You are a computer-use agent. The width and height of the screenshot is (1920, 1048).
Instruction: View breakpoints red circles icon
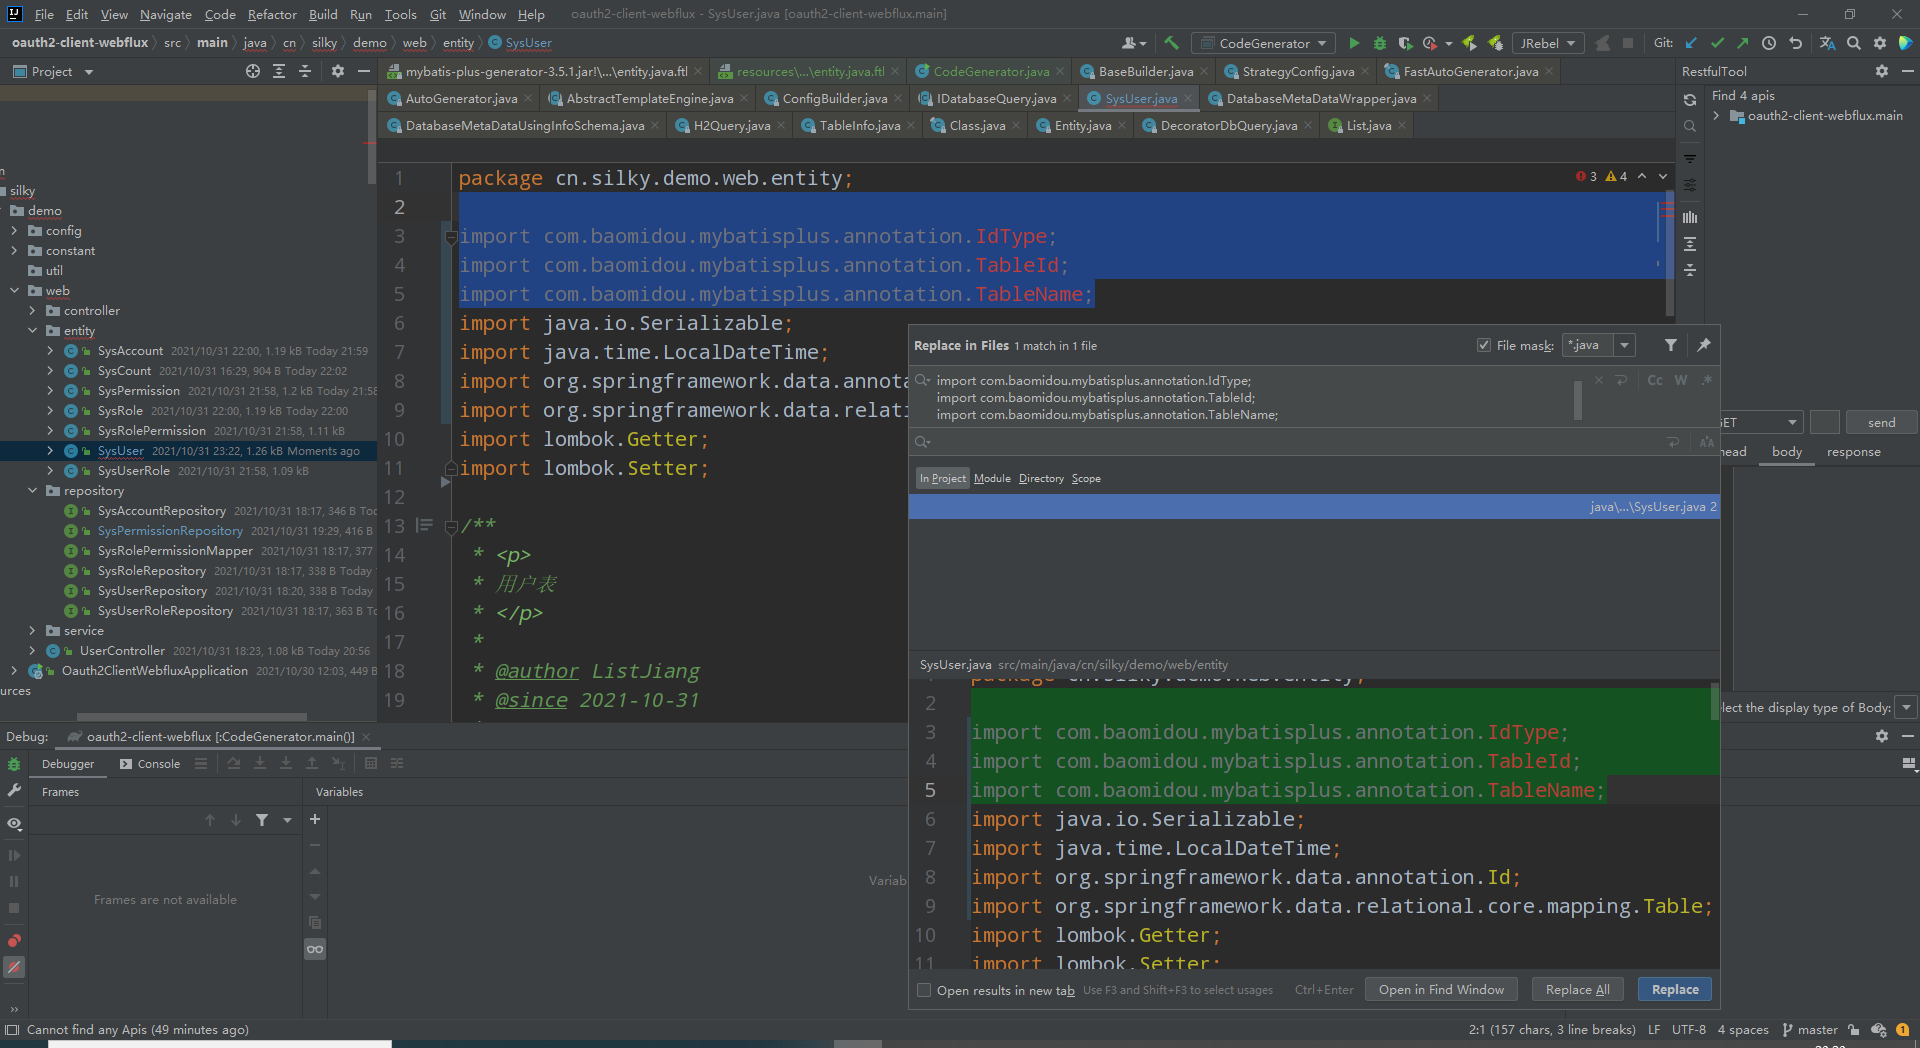(x=14, y=940)
